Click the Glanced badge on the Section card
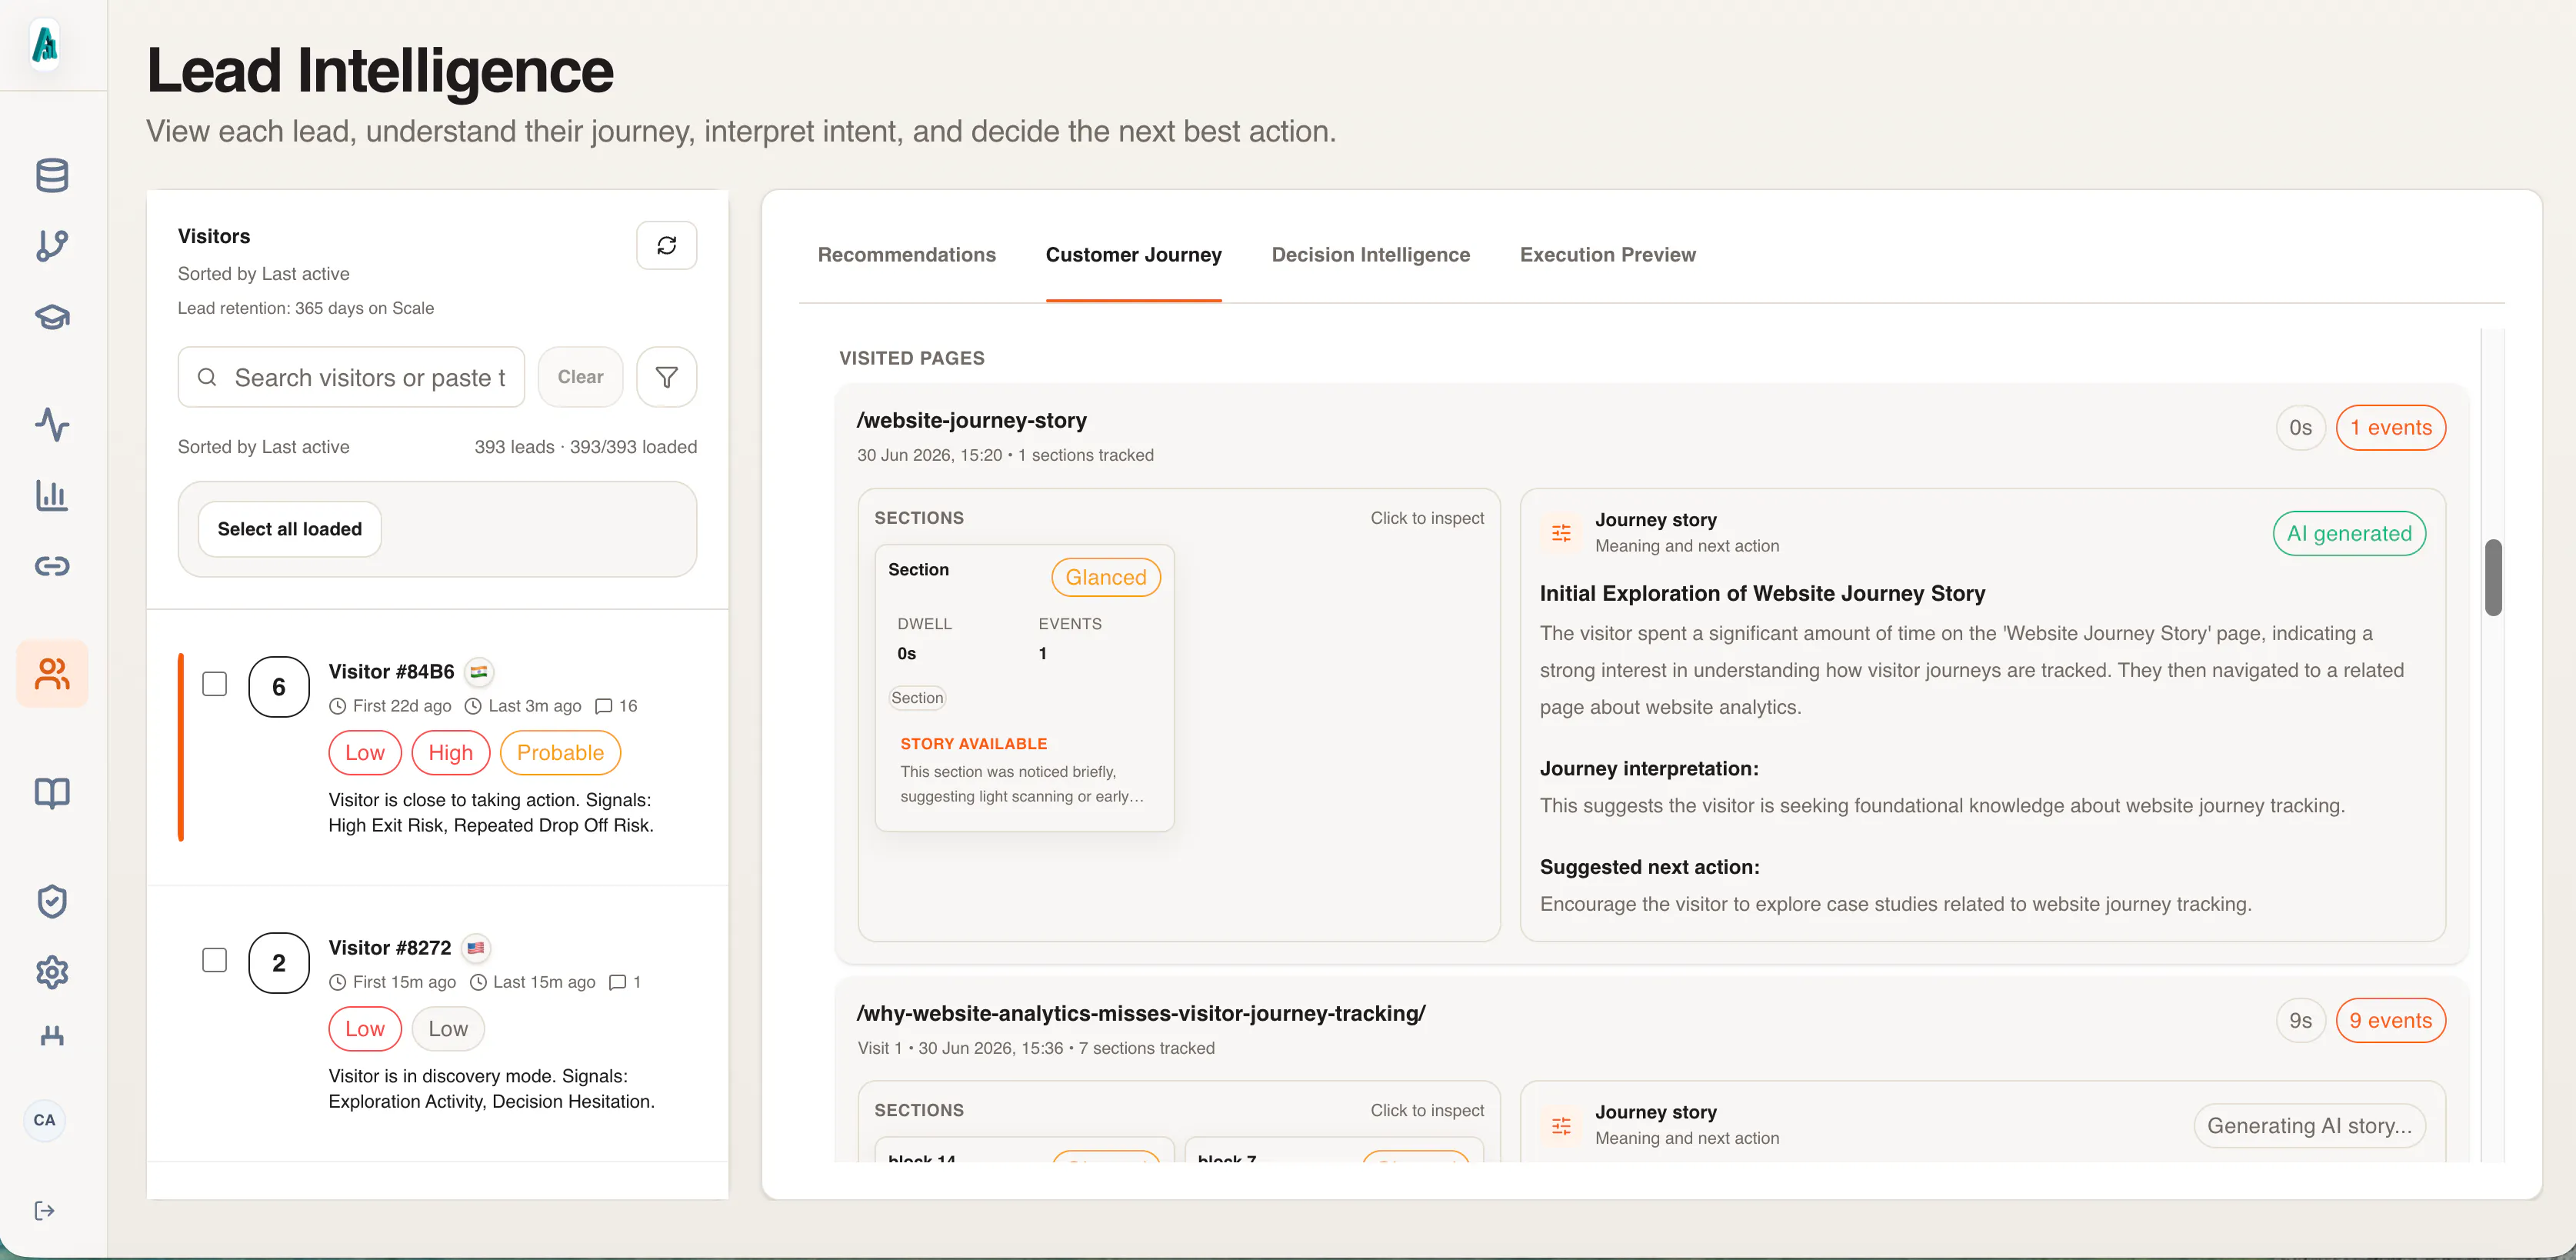The height and width of the screenshot is (1260, 2576). [x=1106, y=577]
